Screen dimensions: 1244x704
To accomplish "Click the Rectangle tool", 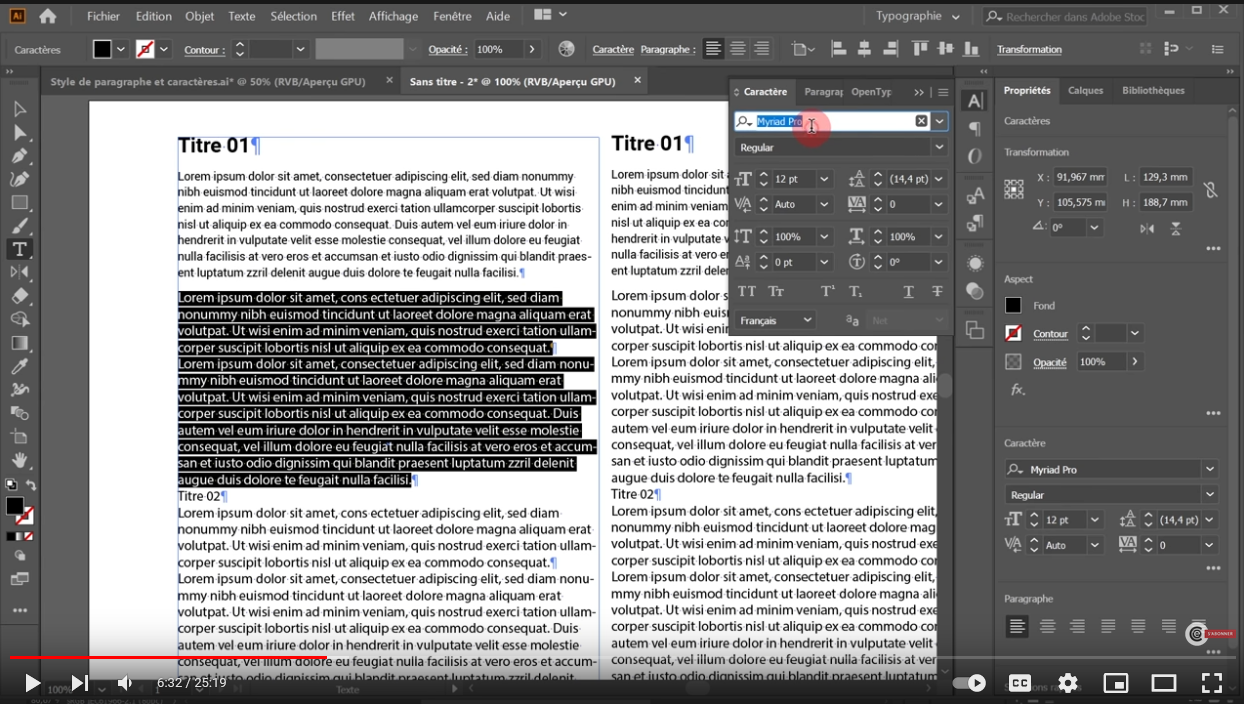I will pos(19,203).
